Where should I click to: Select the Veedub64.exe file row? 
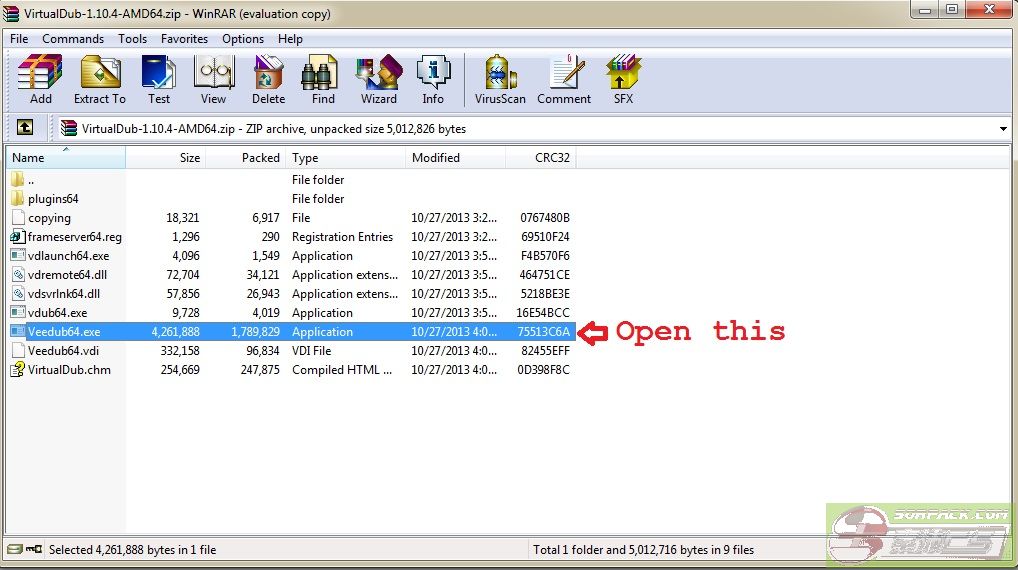click(64, 332)
